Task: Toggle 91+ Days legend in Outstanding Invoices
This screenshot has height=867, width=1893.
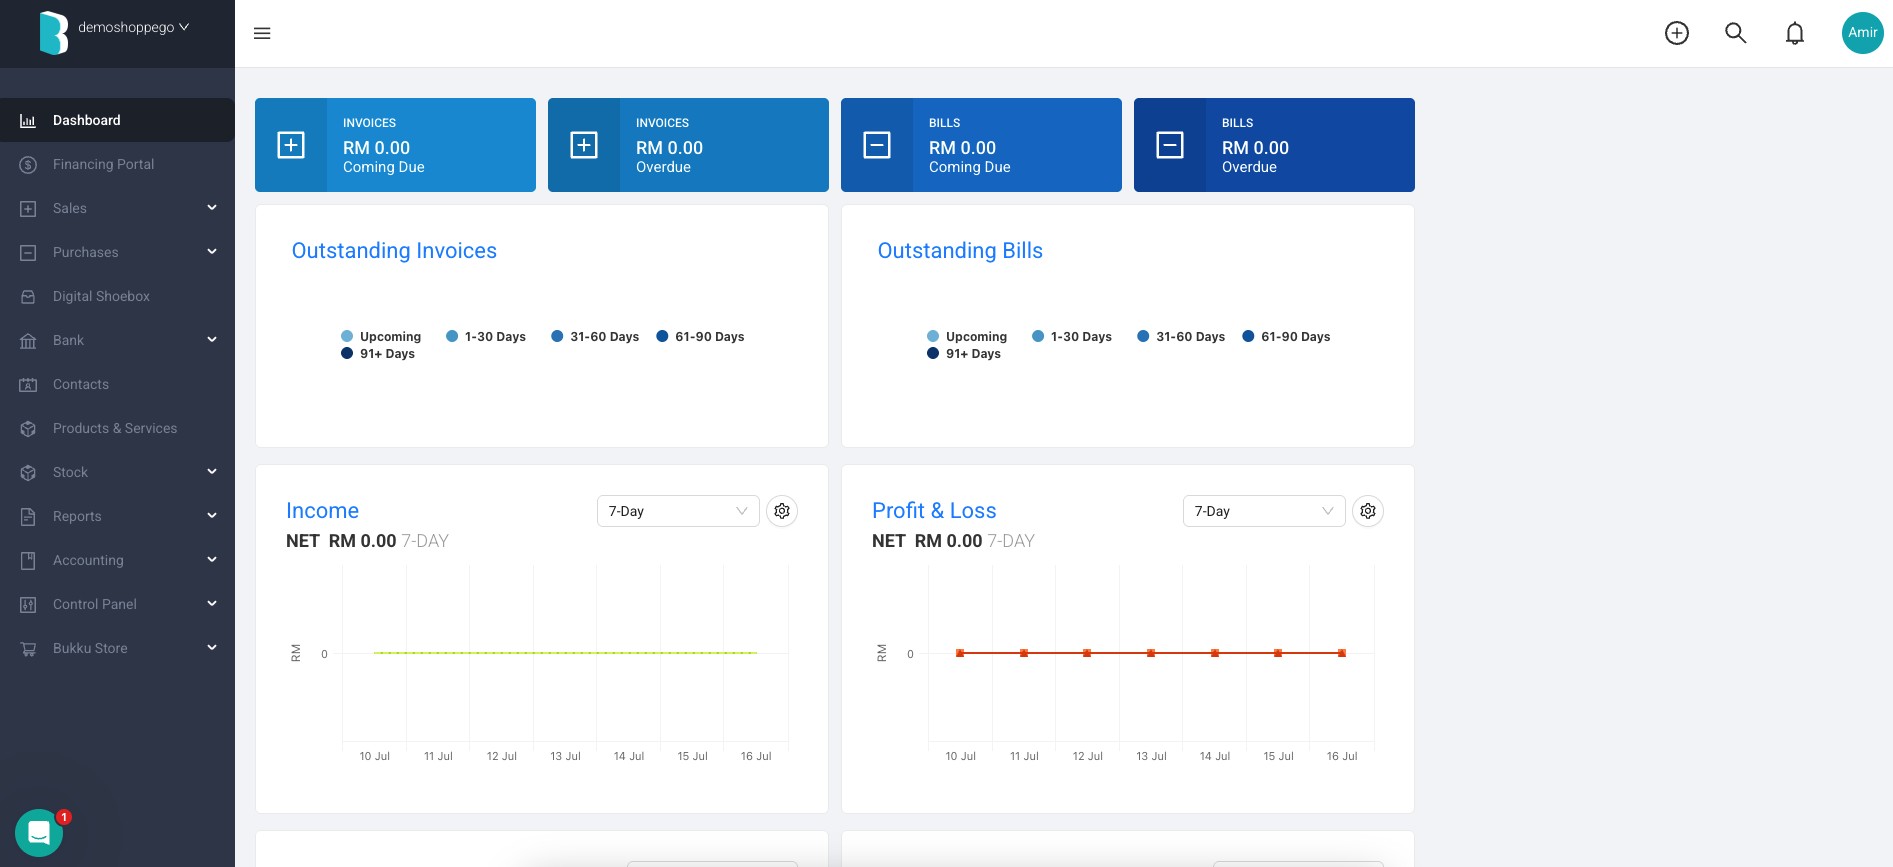Action: [x=378, y=354]
